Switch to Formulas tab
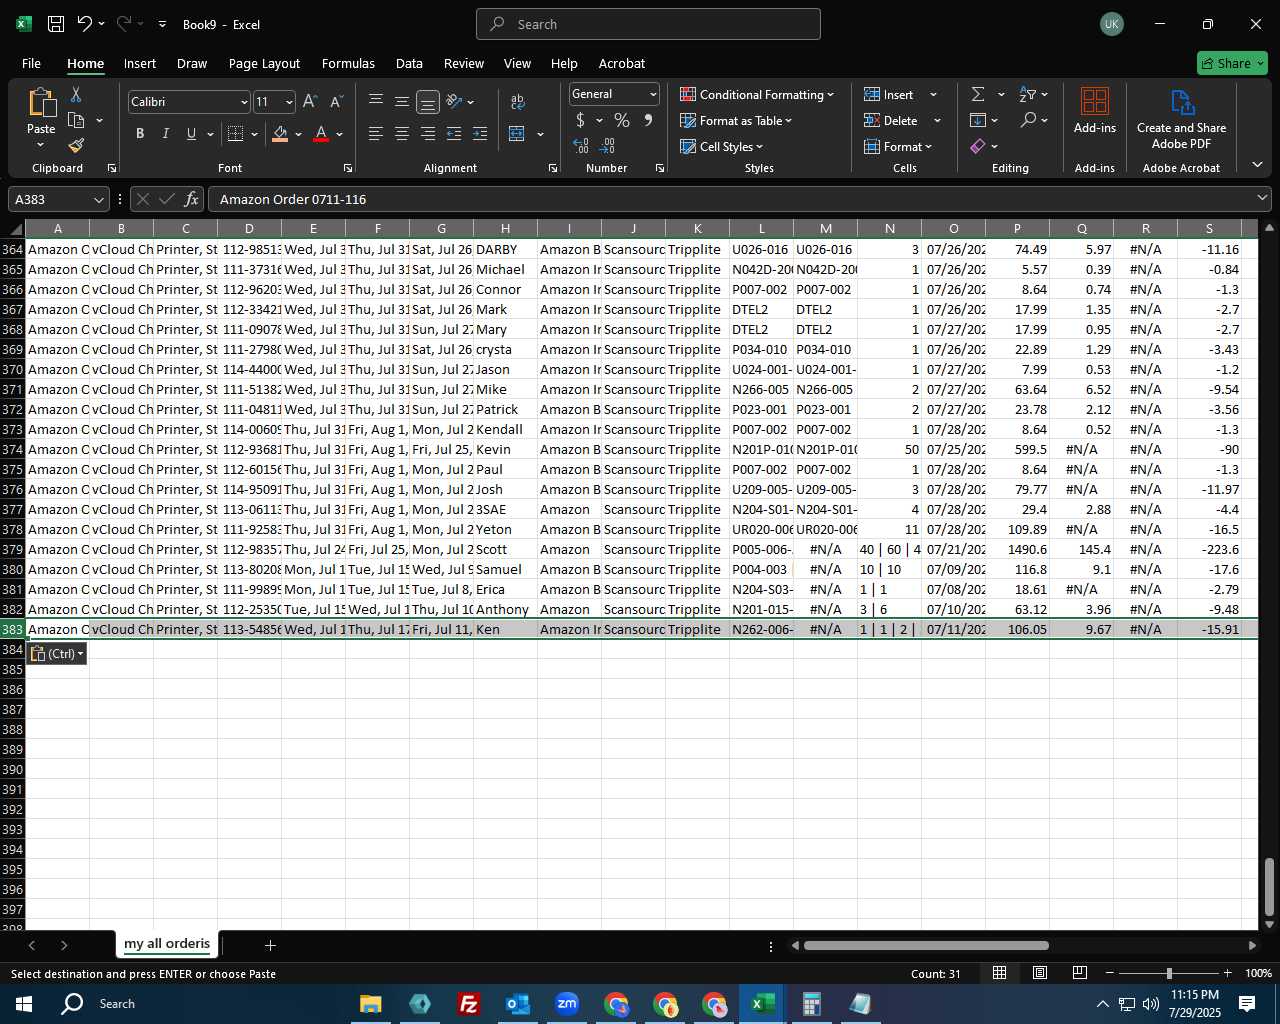The image size is (1280, 1024). [x=348, y=63]
